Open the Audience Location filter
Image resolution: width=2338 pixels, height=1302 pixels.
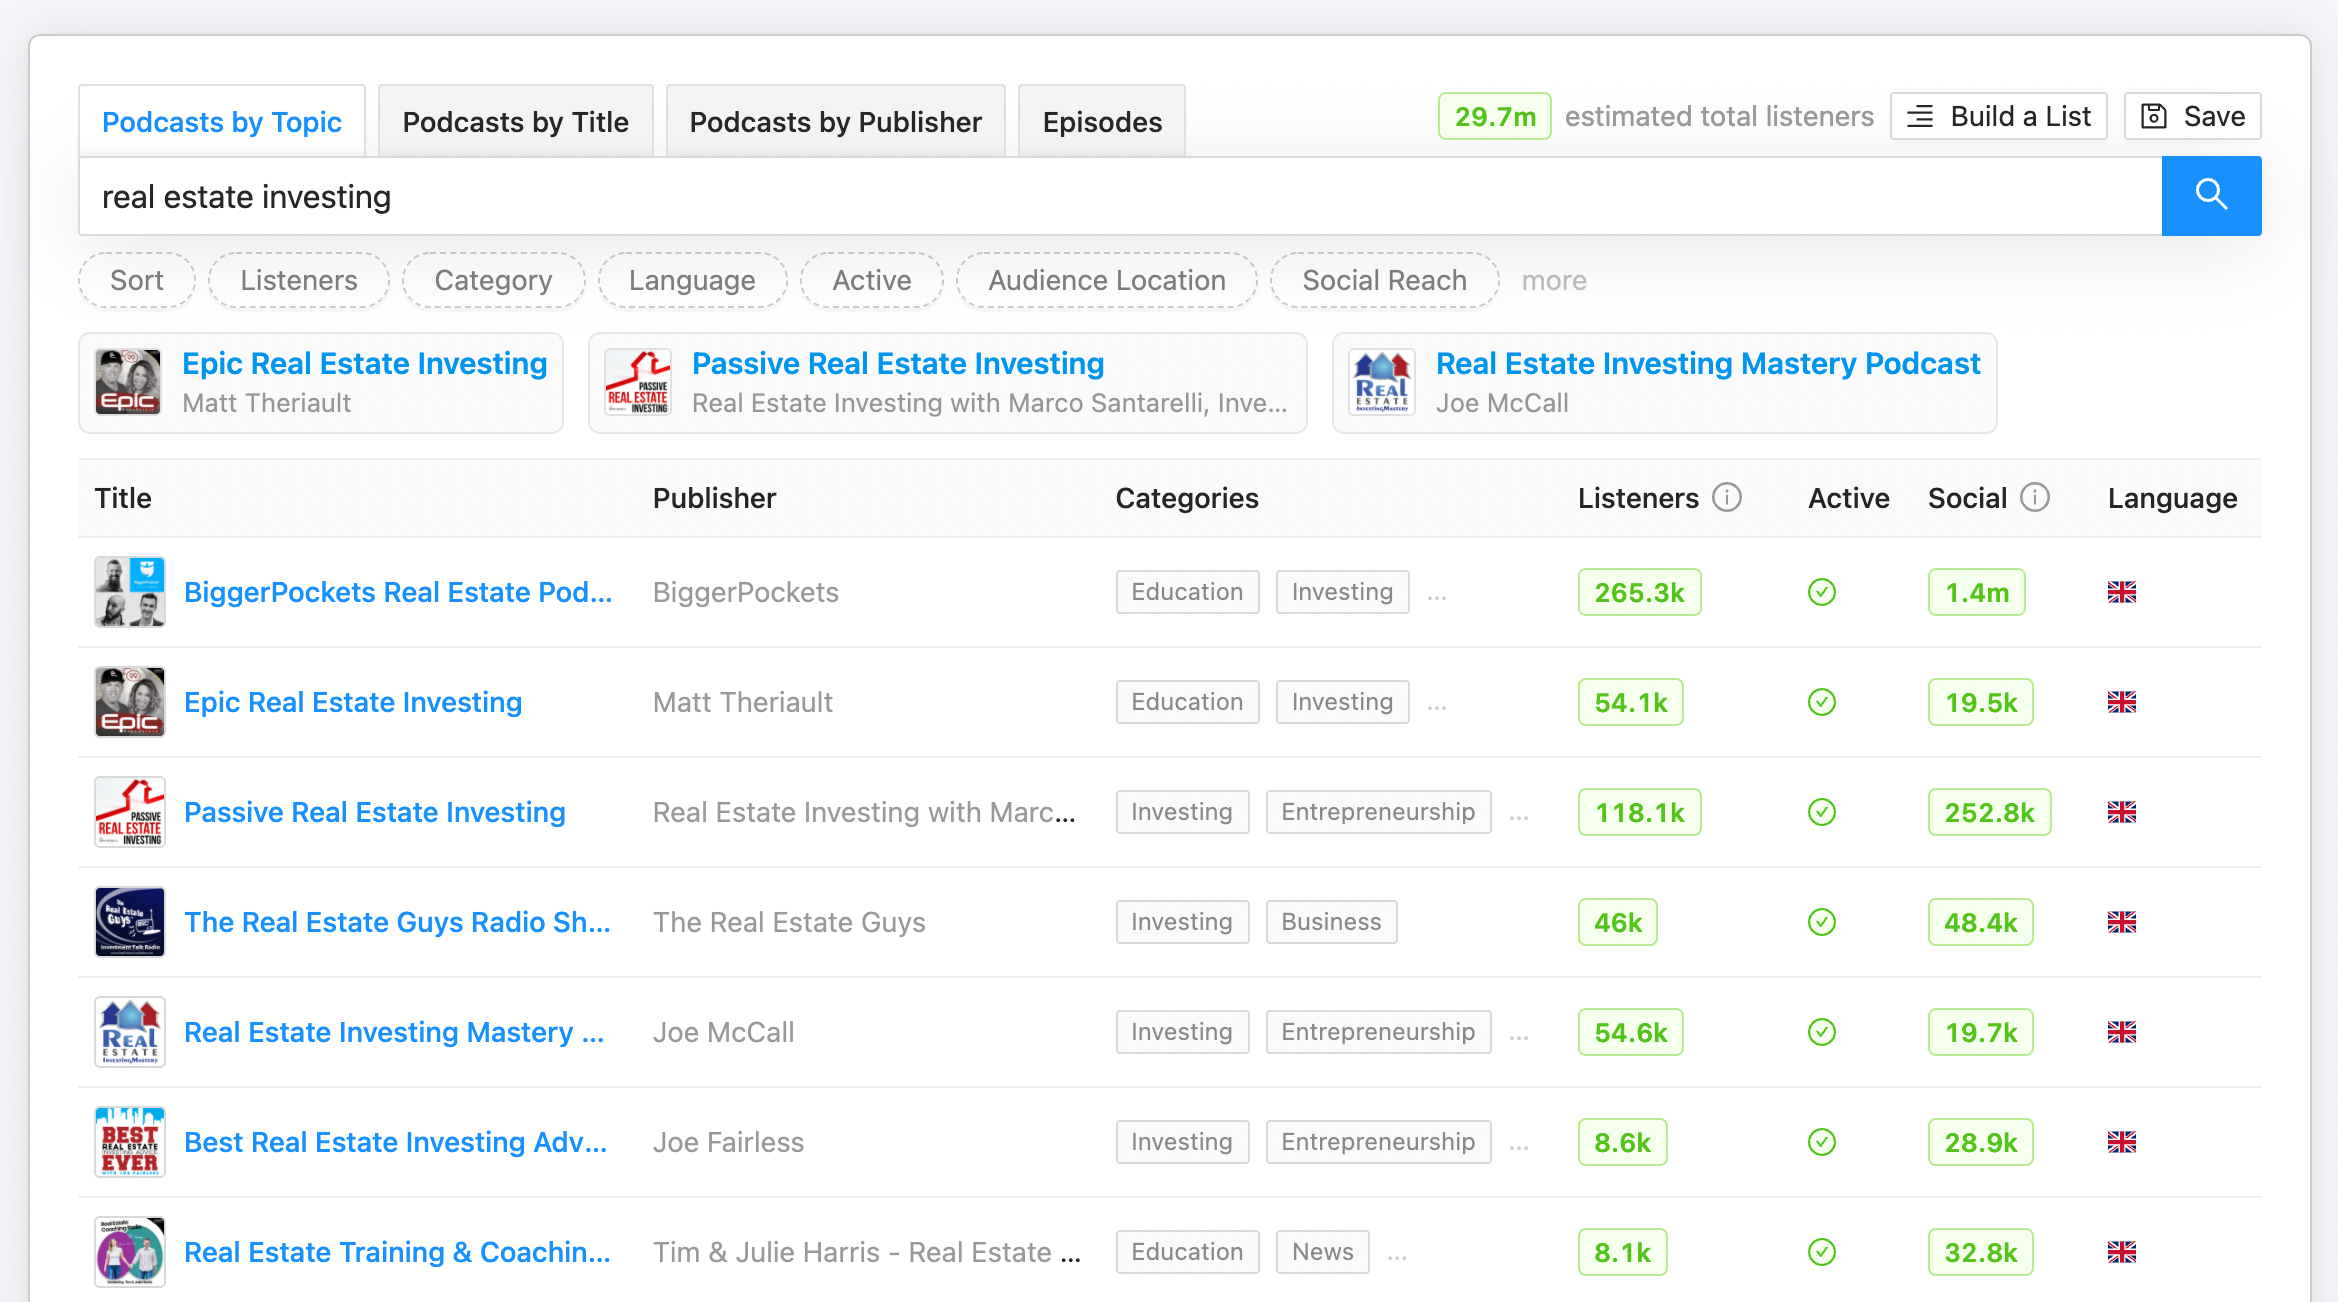click(x=1107, y=280)
